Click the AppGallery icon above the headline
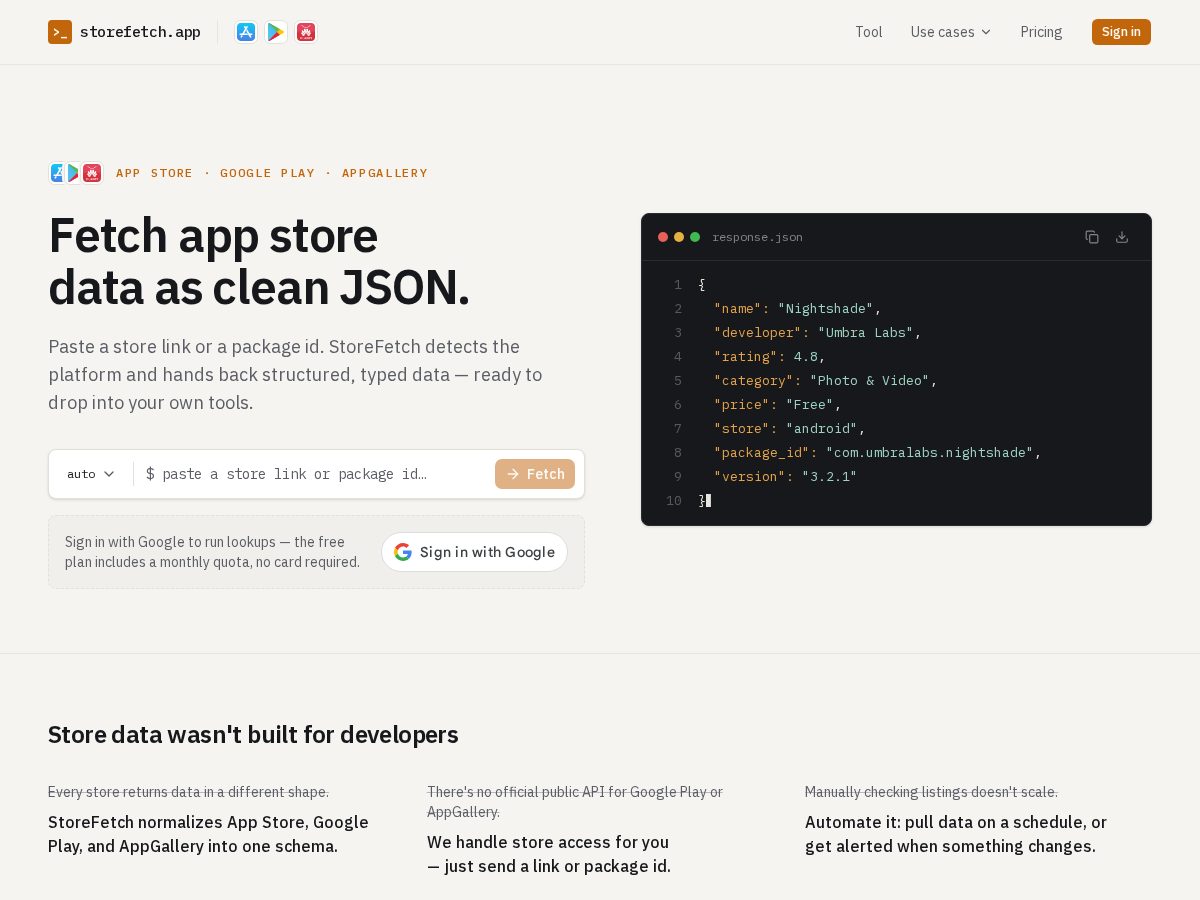The image size is (1200, 900). [x=92, y=173]
